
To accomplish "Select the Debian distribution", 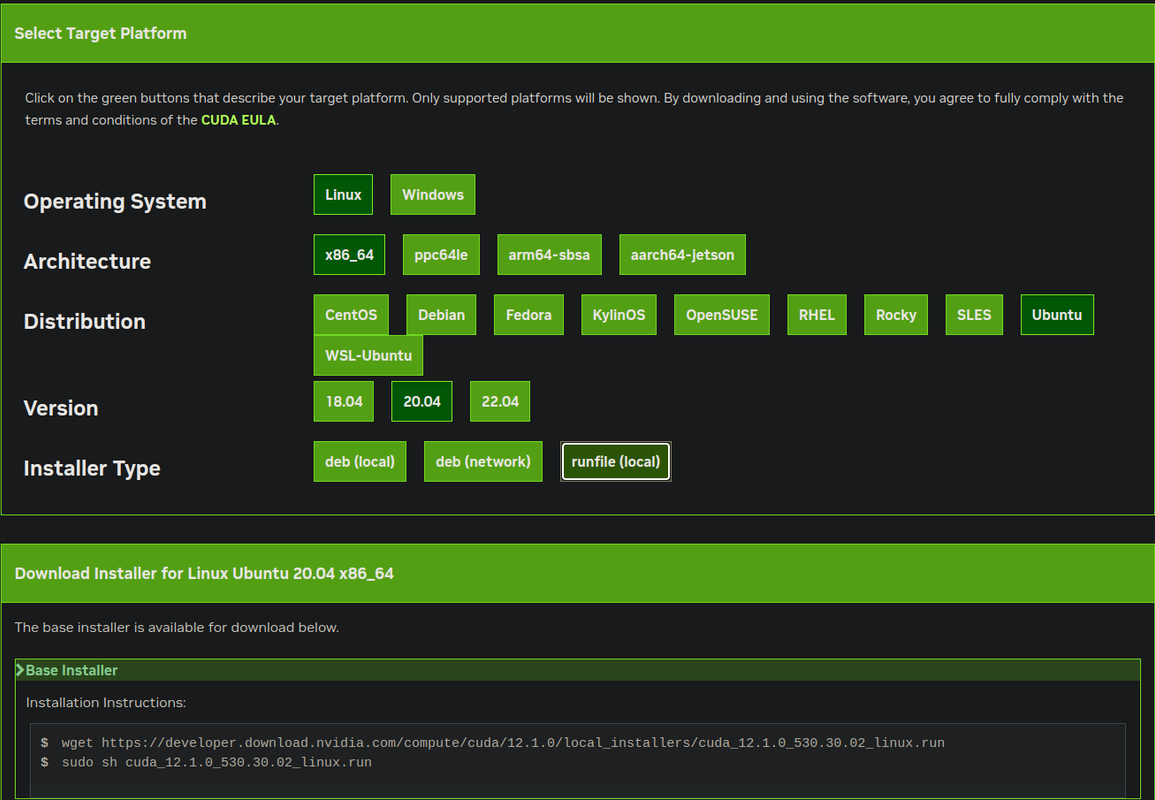I will click(441, 314).
